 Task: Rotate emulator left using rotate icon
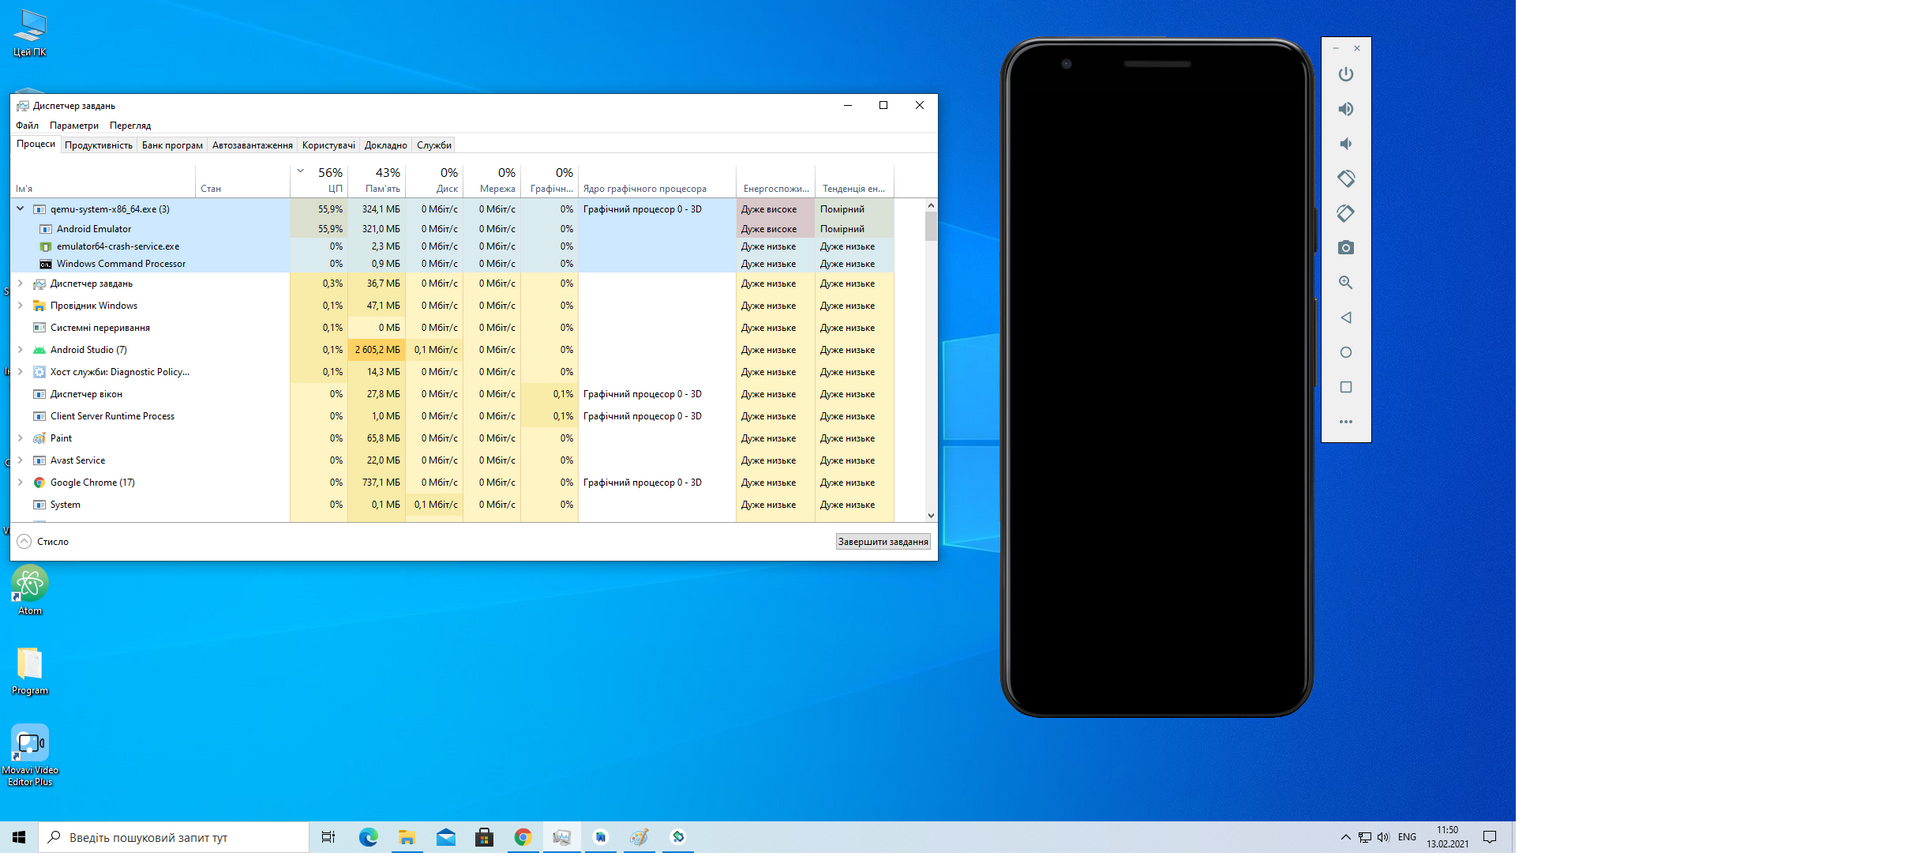[1346, 178]
